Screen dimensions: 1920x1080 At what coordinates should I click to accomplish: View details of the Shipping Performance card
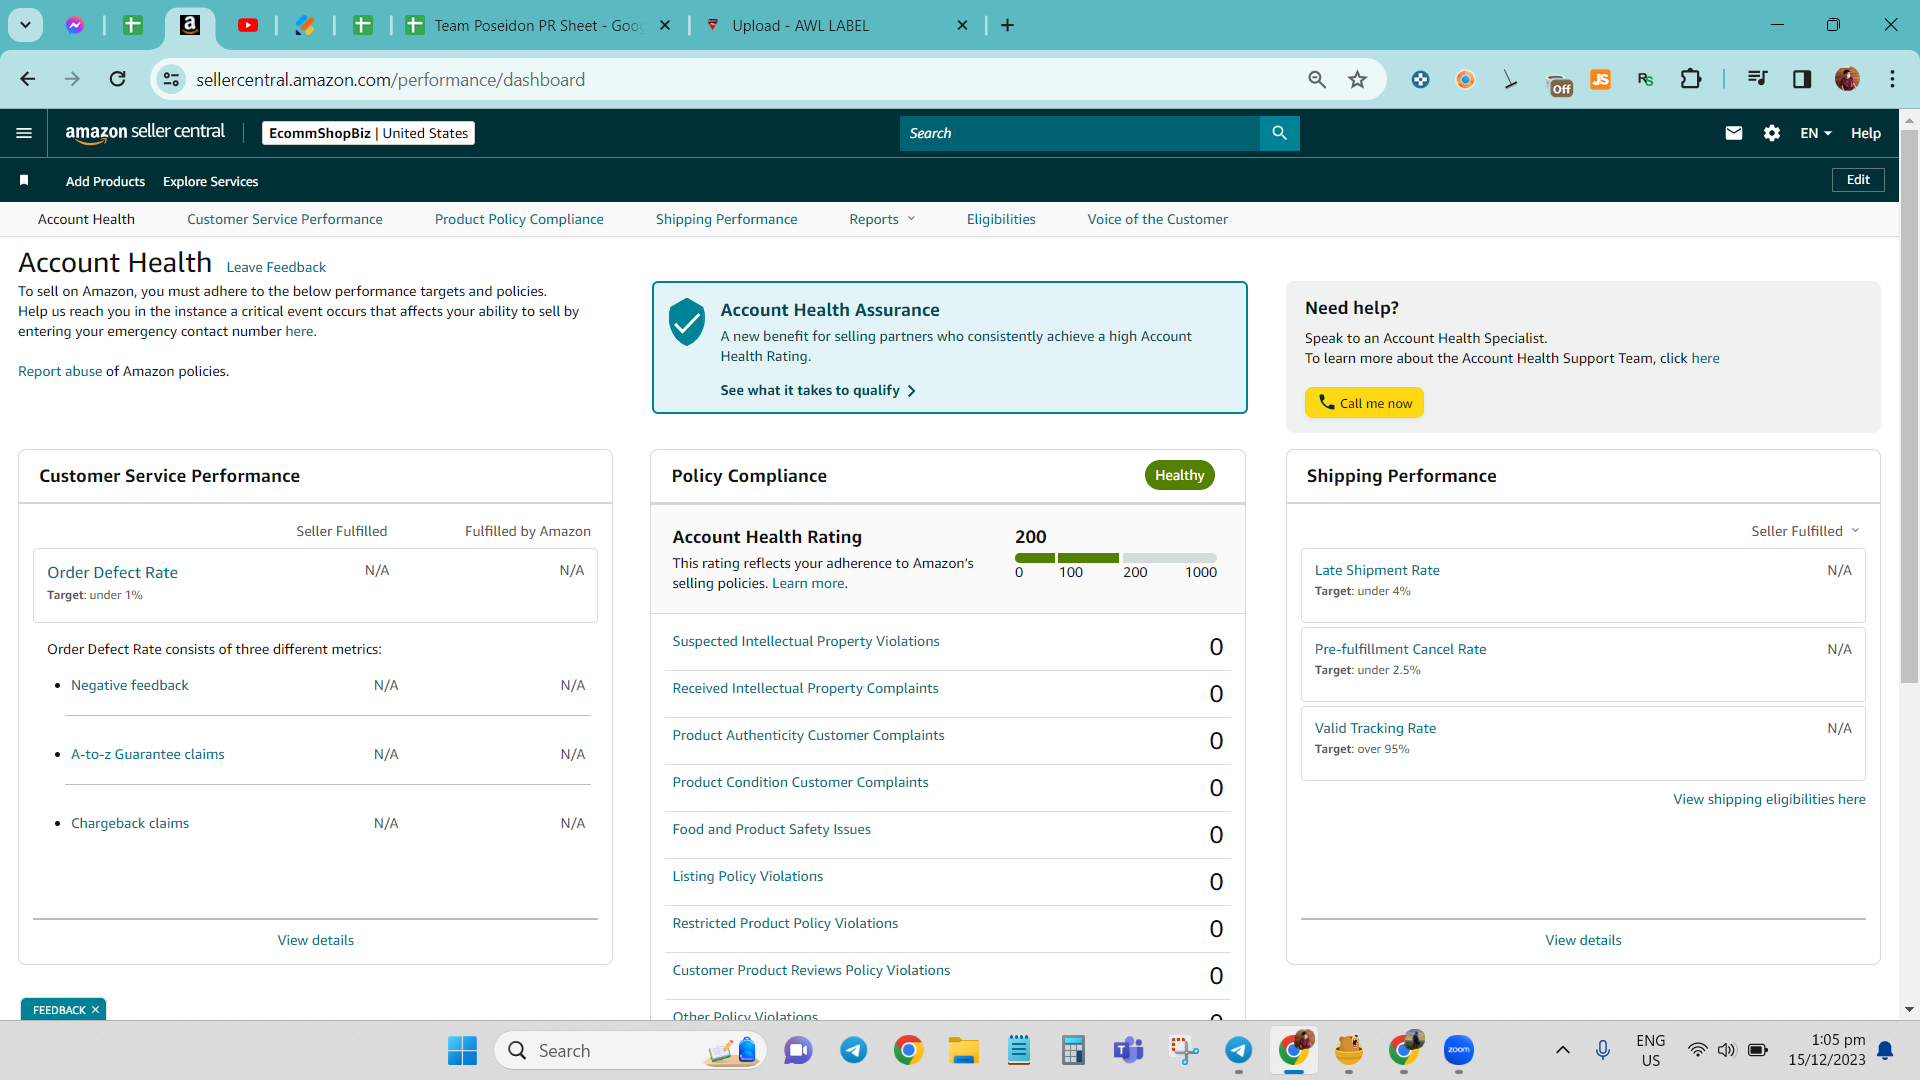(1583, 940)
